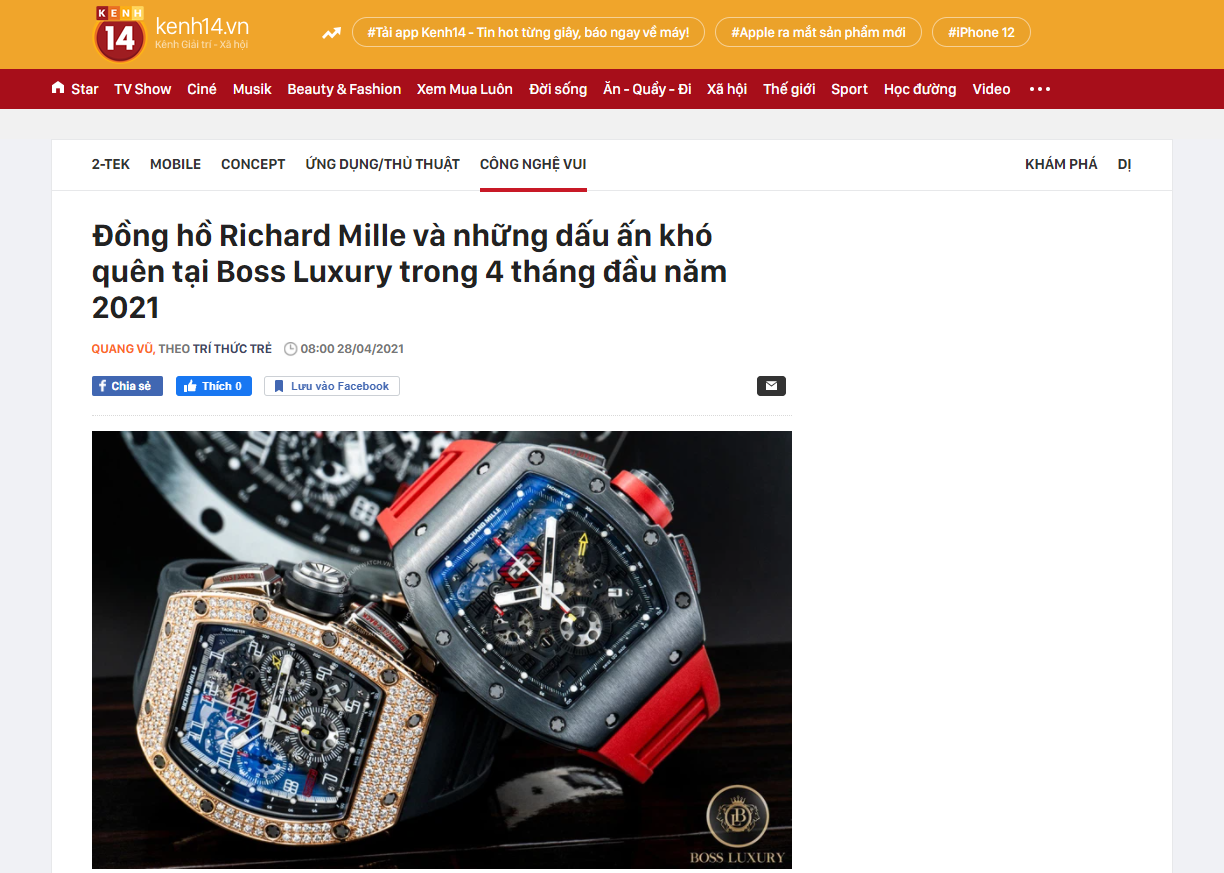Save article via Lưu vào Facebook

332,386
